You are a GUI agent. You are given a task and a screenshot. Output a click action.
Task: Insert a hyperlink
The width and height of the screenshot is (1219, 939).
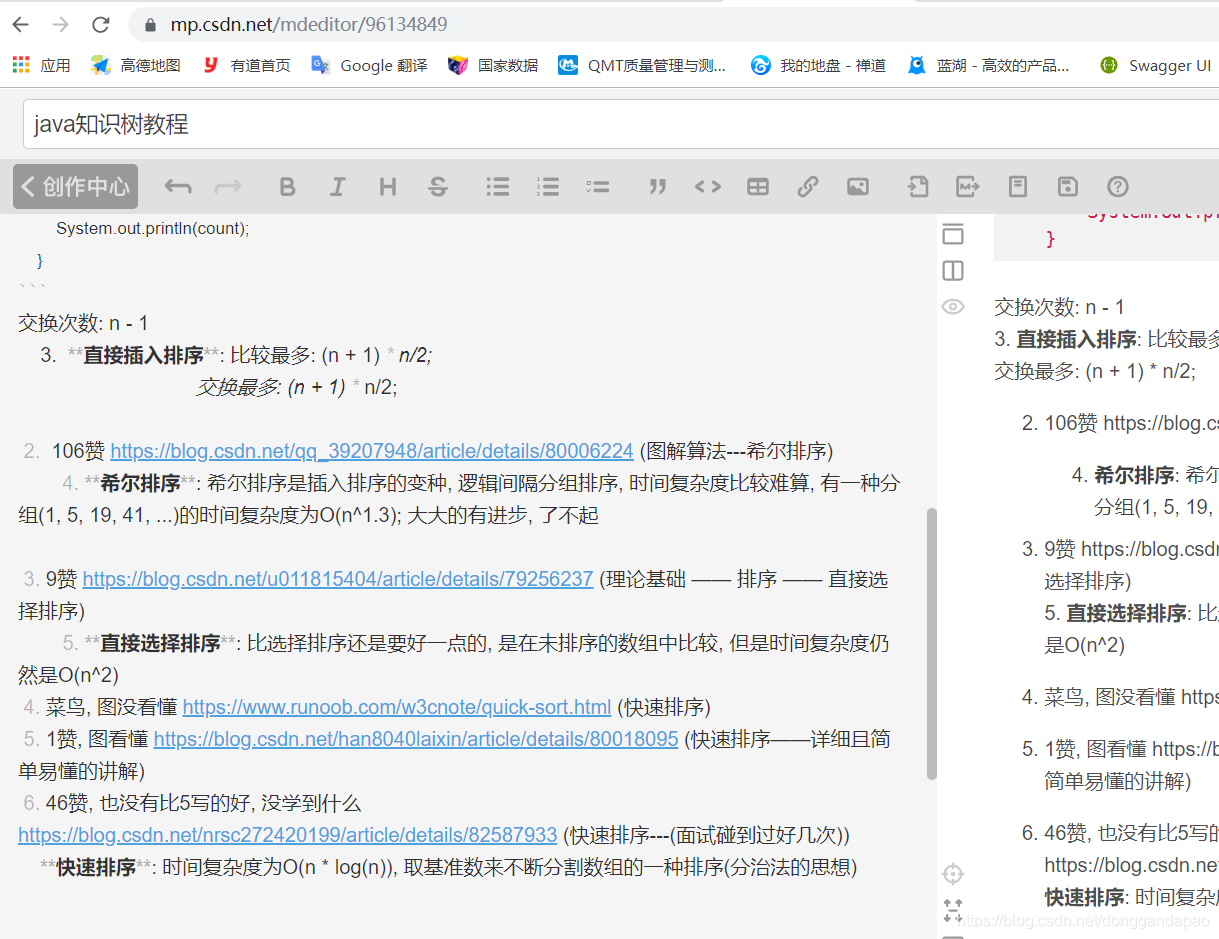tap(808, 186)
